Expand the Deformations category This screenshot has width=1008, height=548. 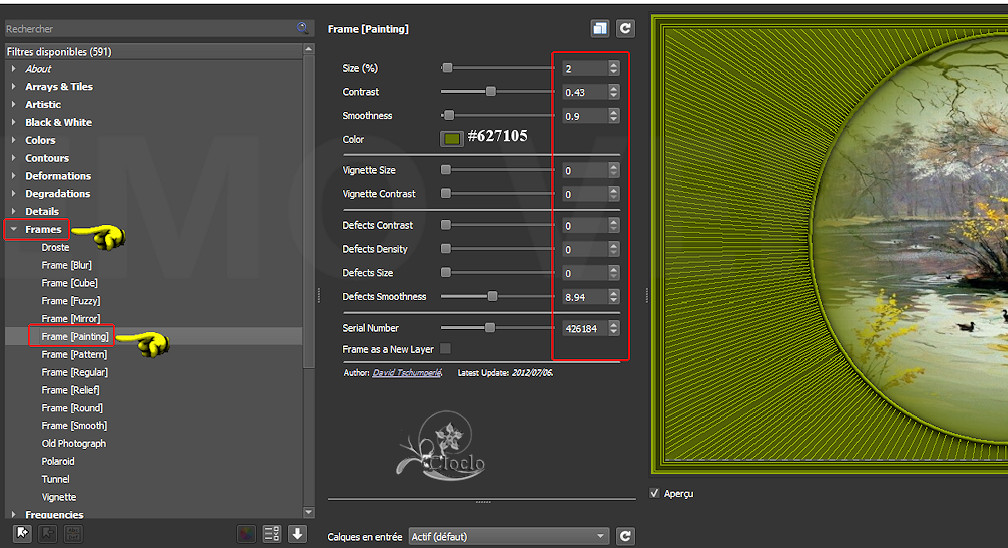pyautogui.click(x=14, y=176)
